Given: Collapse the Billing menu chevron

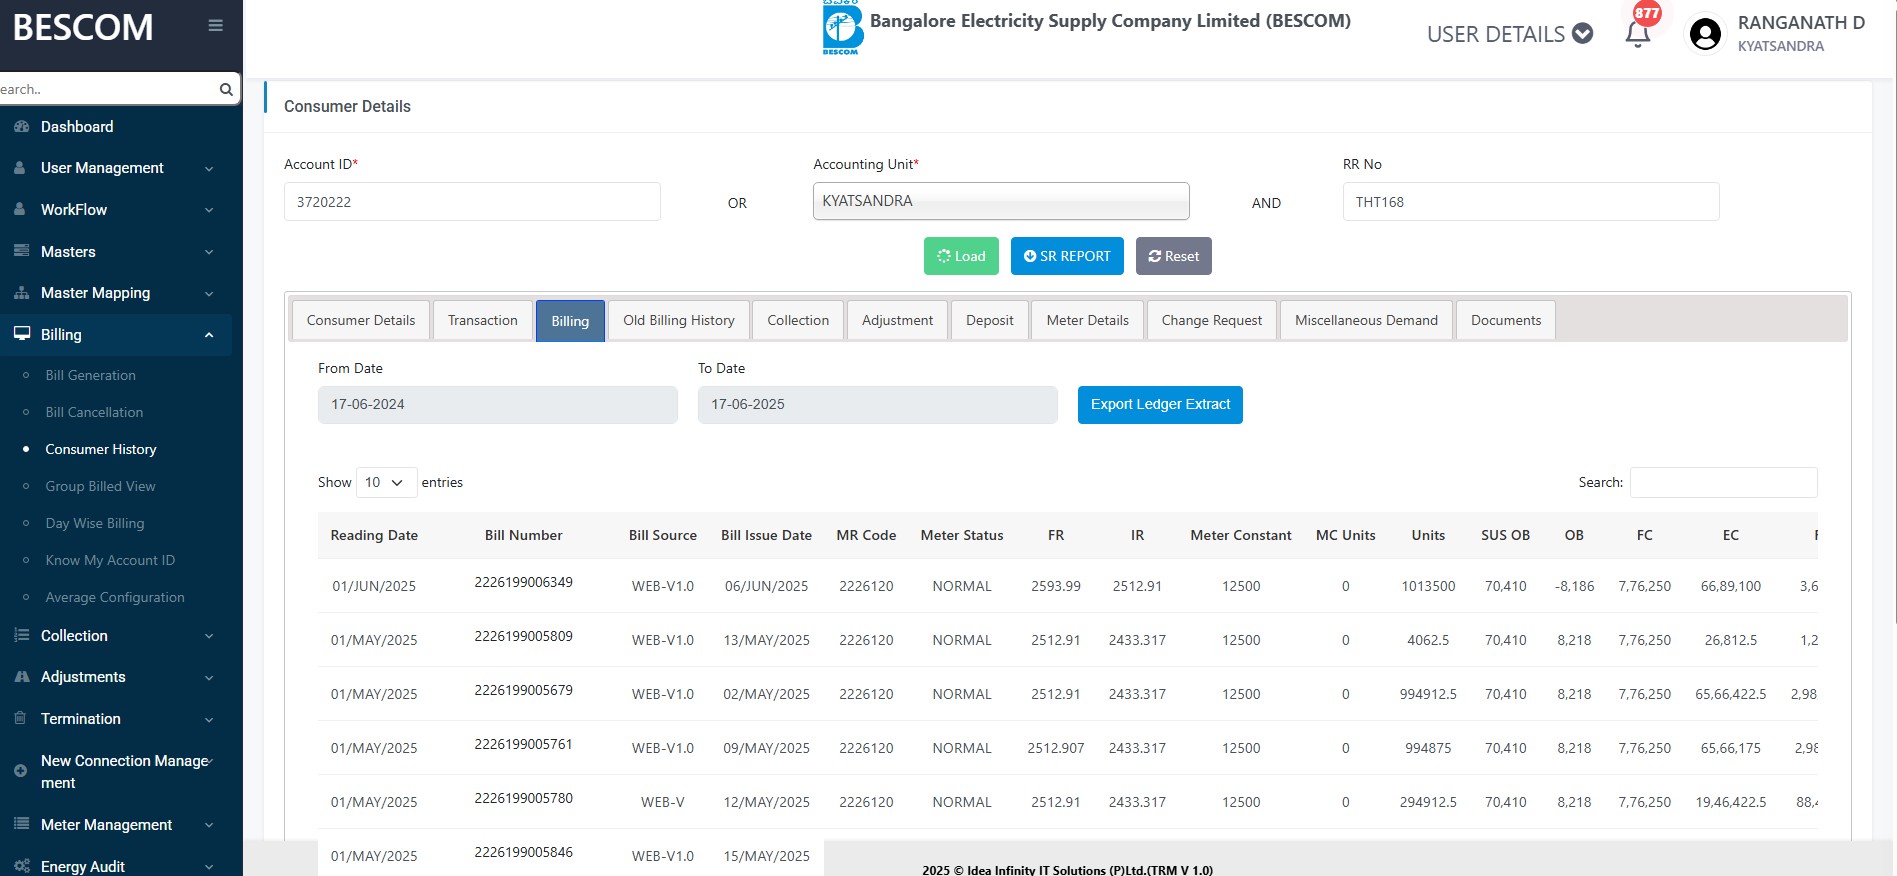Looking at the screenshot, I should pos(209,335).
